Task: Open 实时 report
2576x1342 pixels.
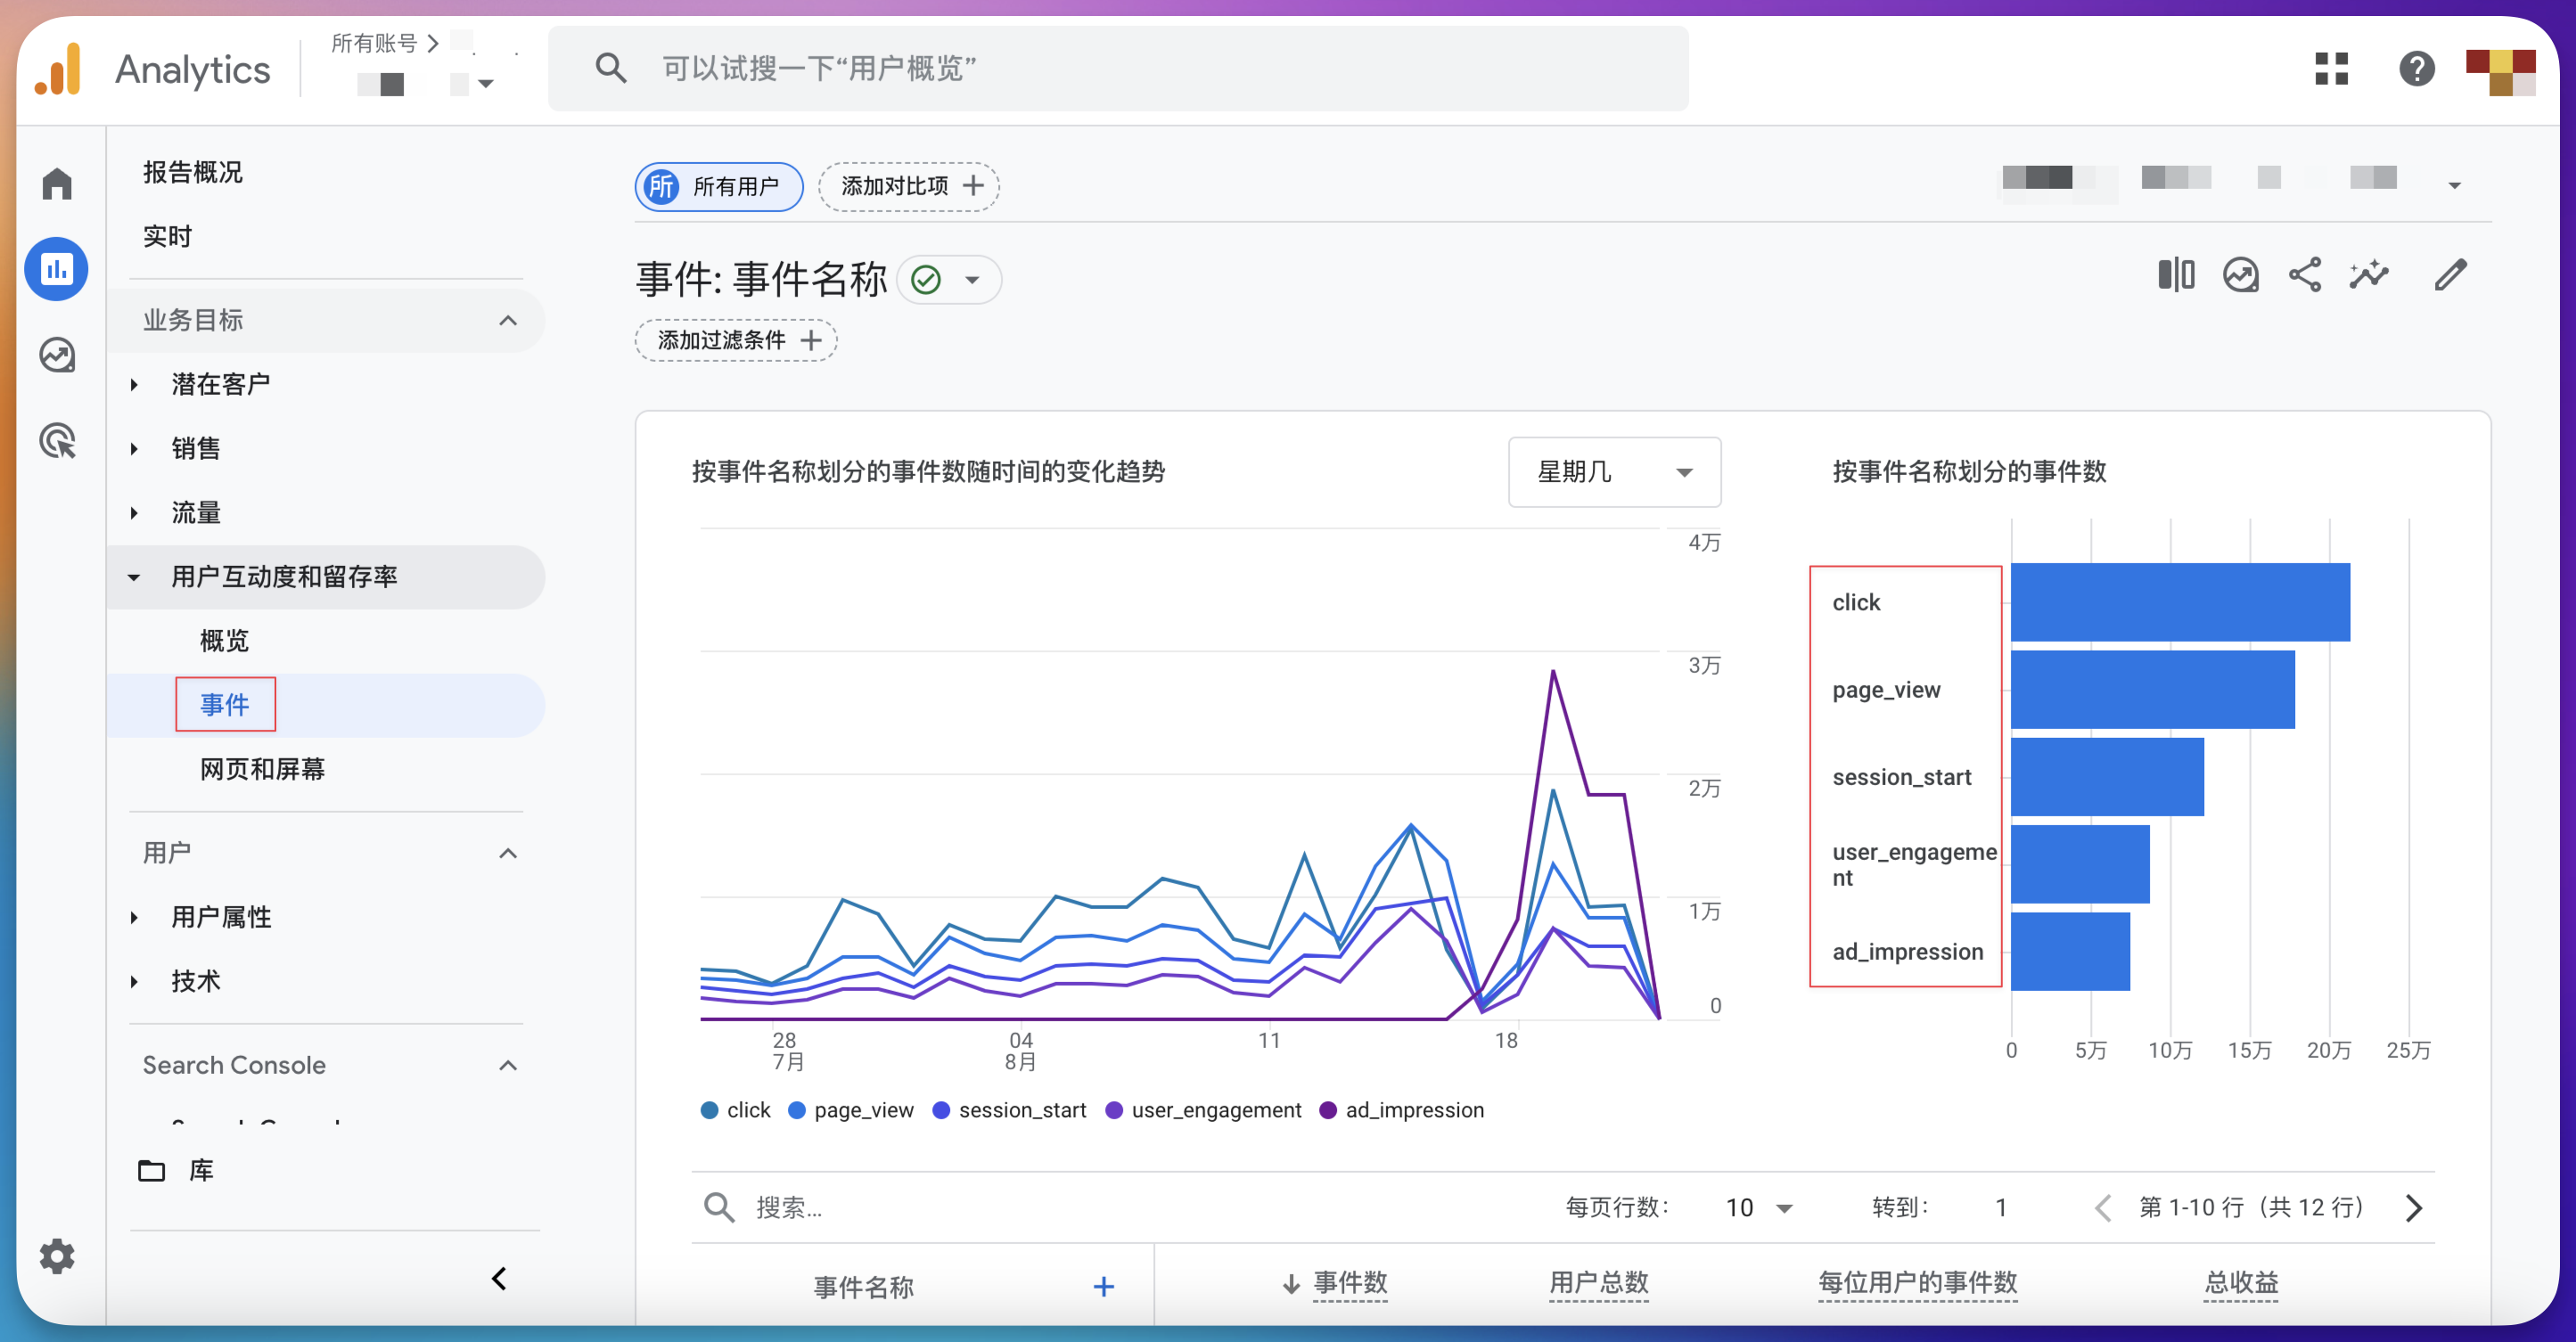Action: click(167, 236)
